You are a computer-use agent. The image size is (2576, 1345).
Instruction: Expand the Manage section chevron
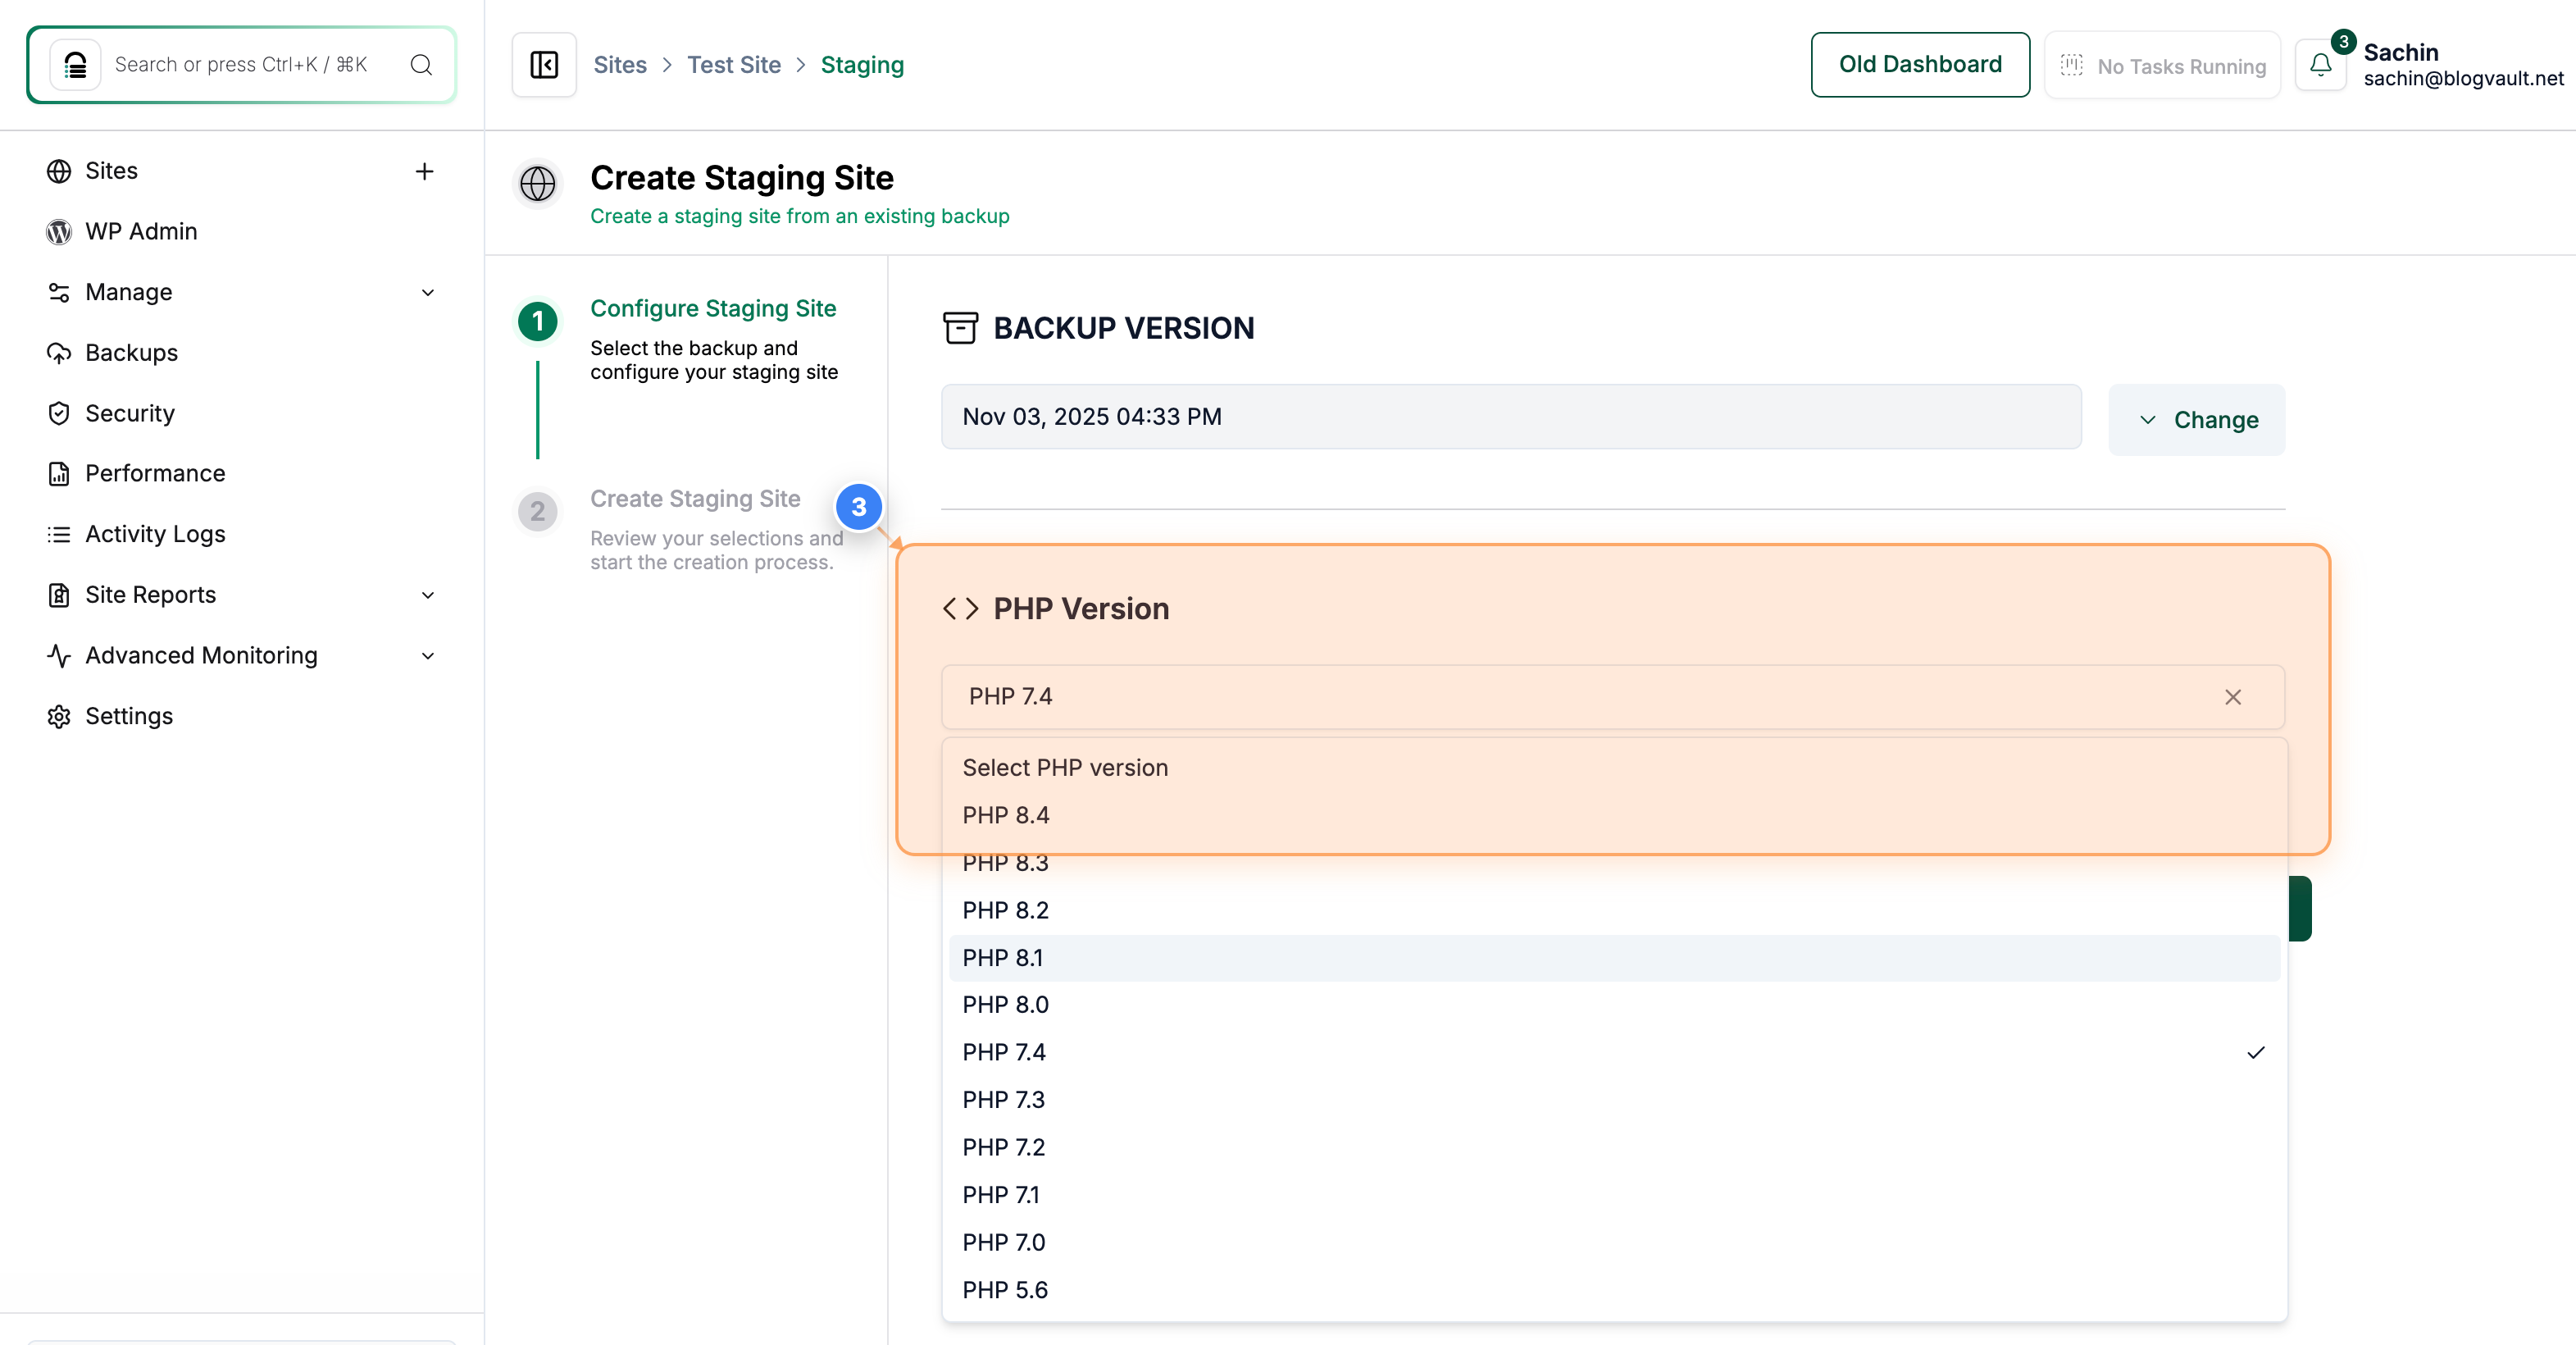428,292
